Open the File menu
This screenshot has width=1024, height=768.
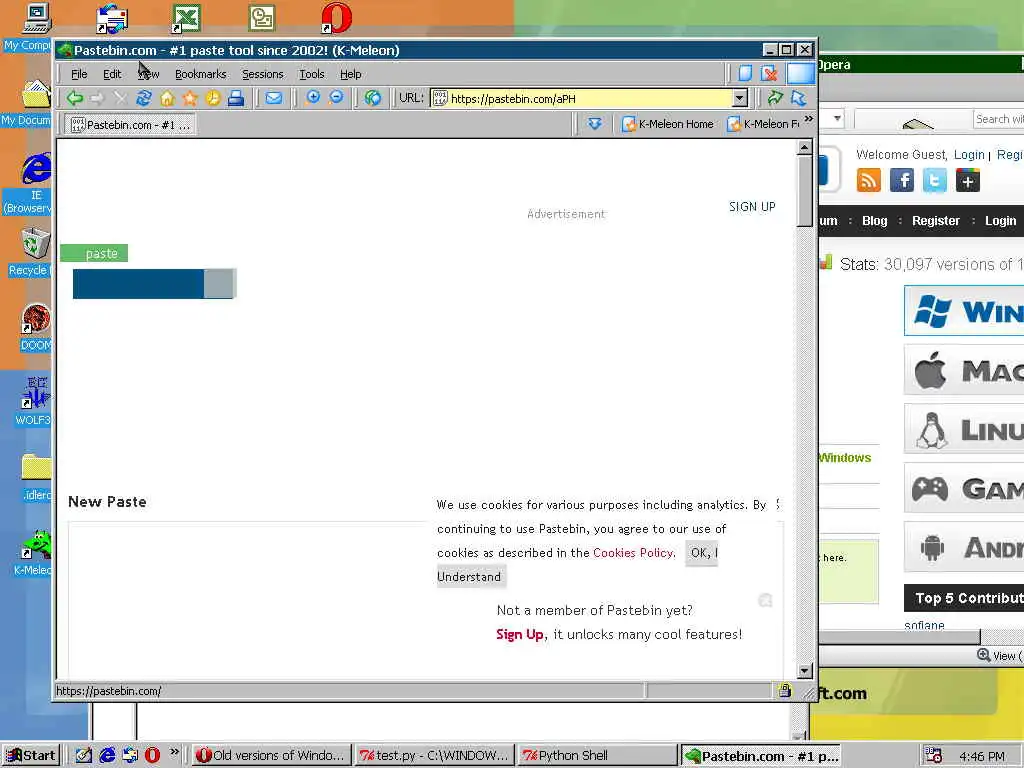[79, 74]
